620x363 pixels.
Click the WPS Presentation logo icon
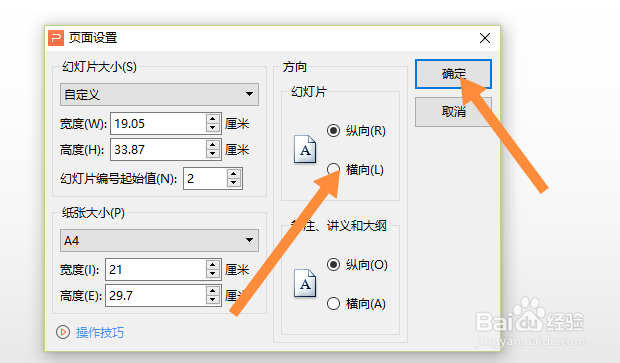click(56, 38)
